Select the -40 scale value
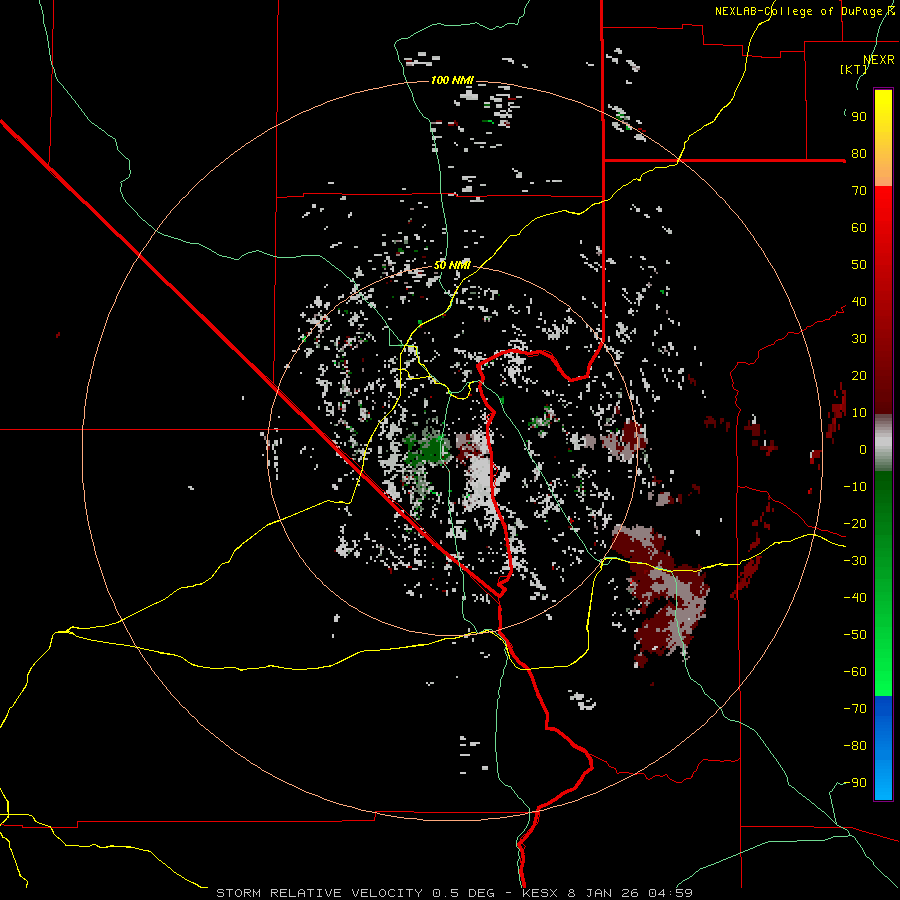 (x=855, y=598)
